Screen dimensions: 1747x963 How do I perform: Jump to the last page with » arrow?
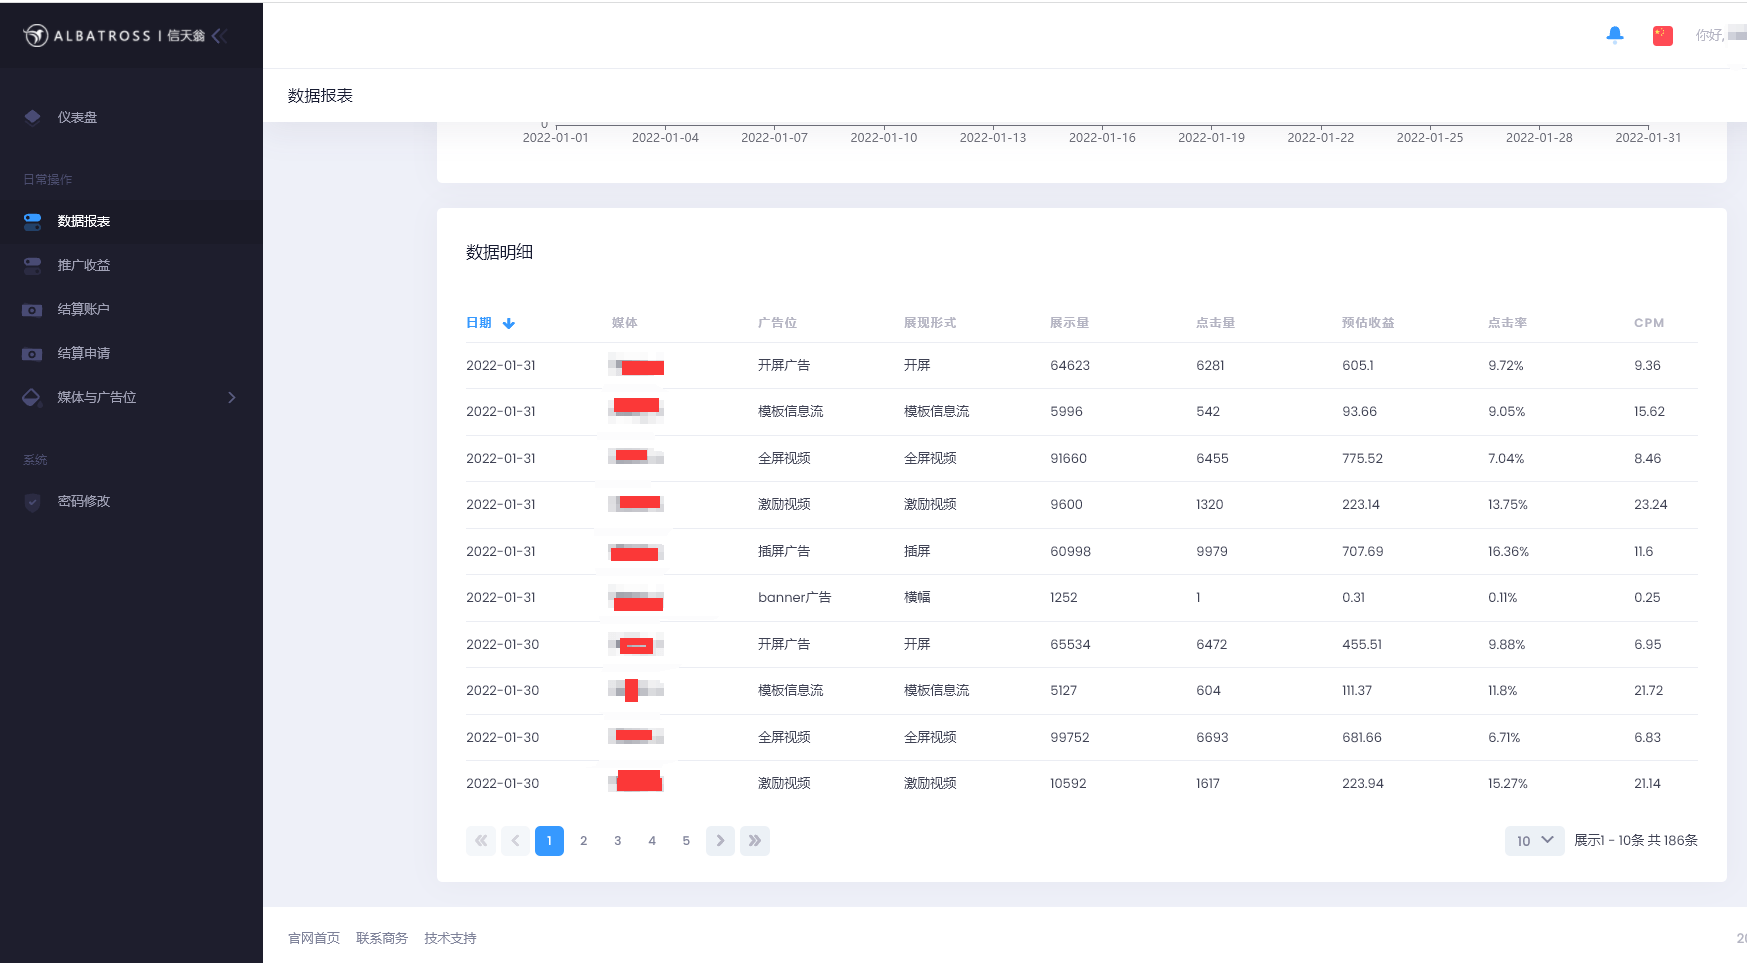pos(755,841)
